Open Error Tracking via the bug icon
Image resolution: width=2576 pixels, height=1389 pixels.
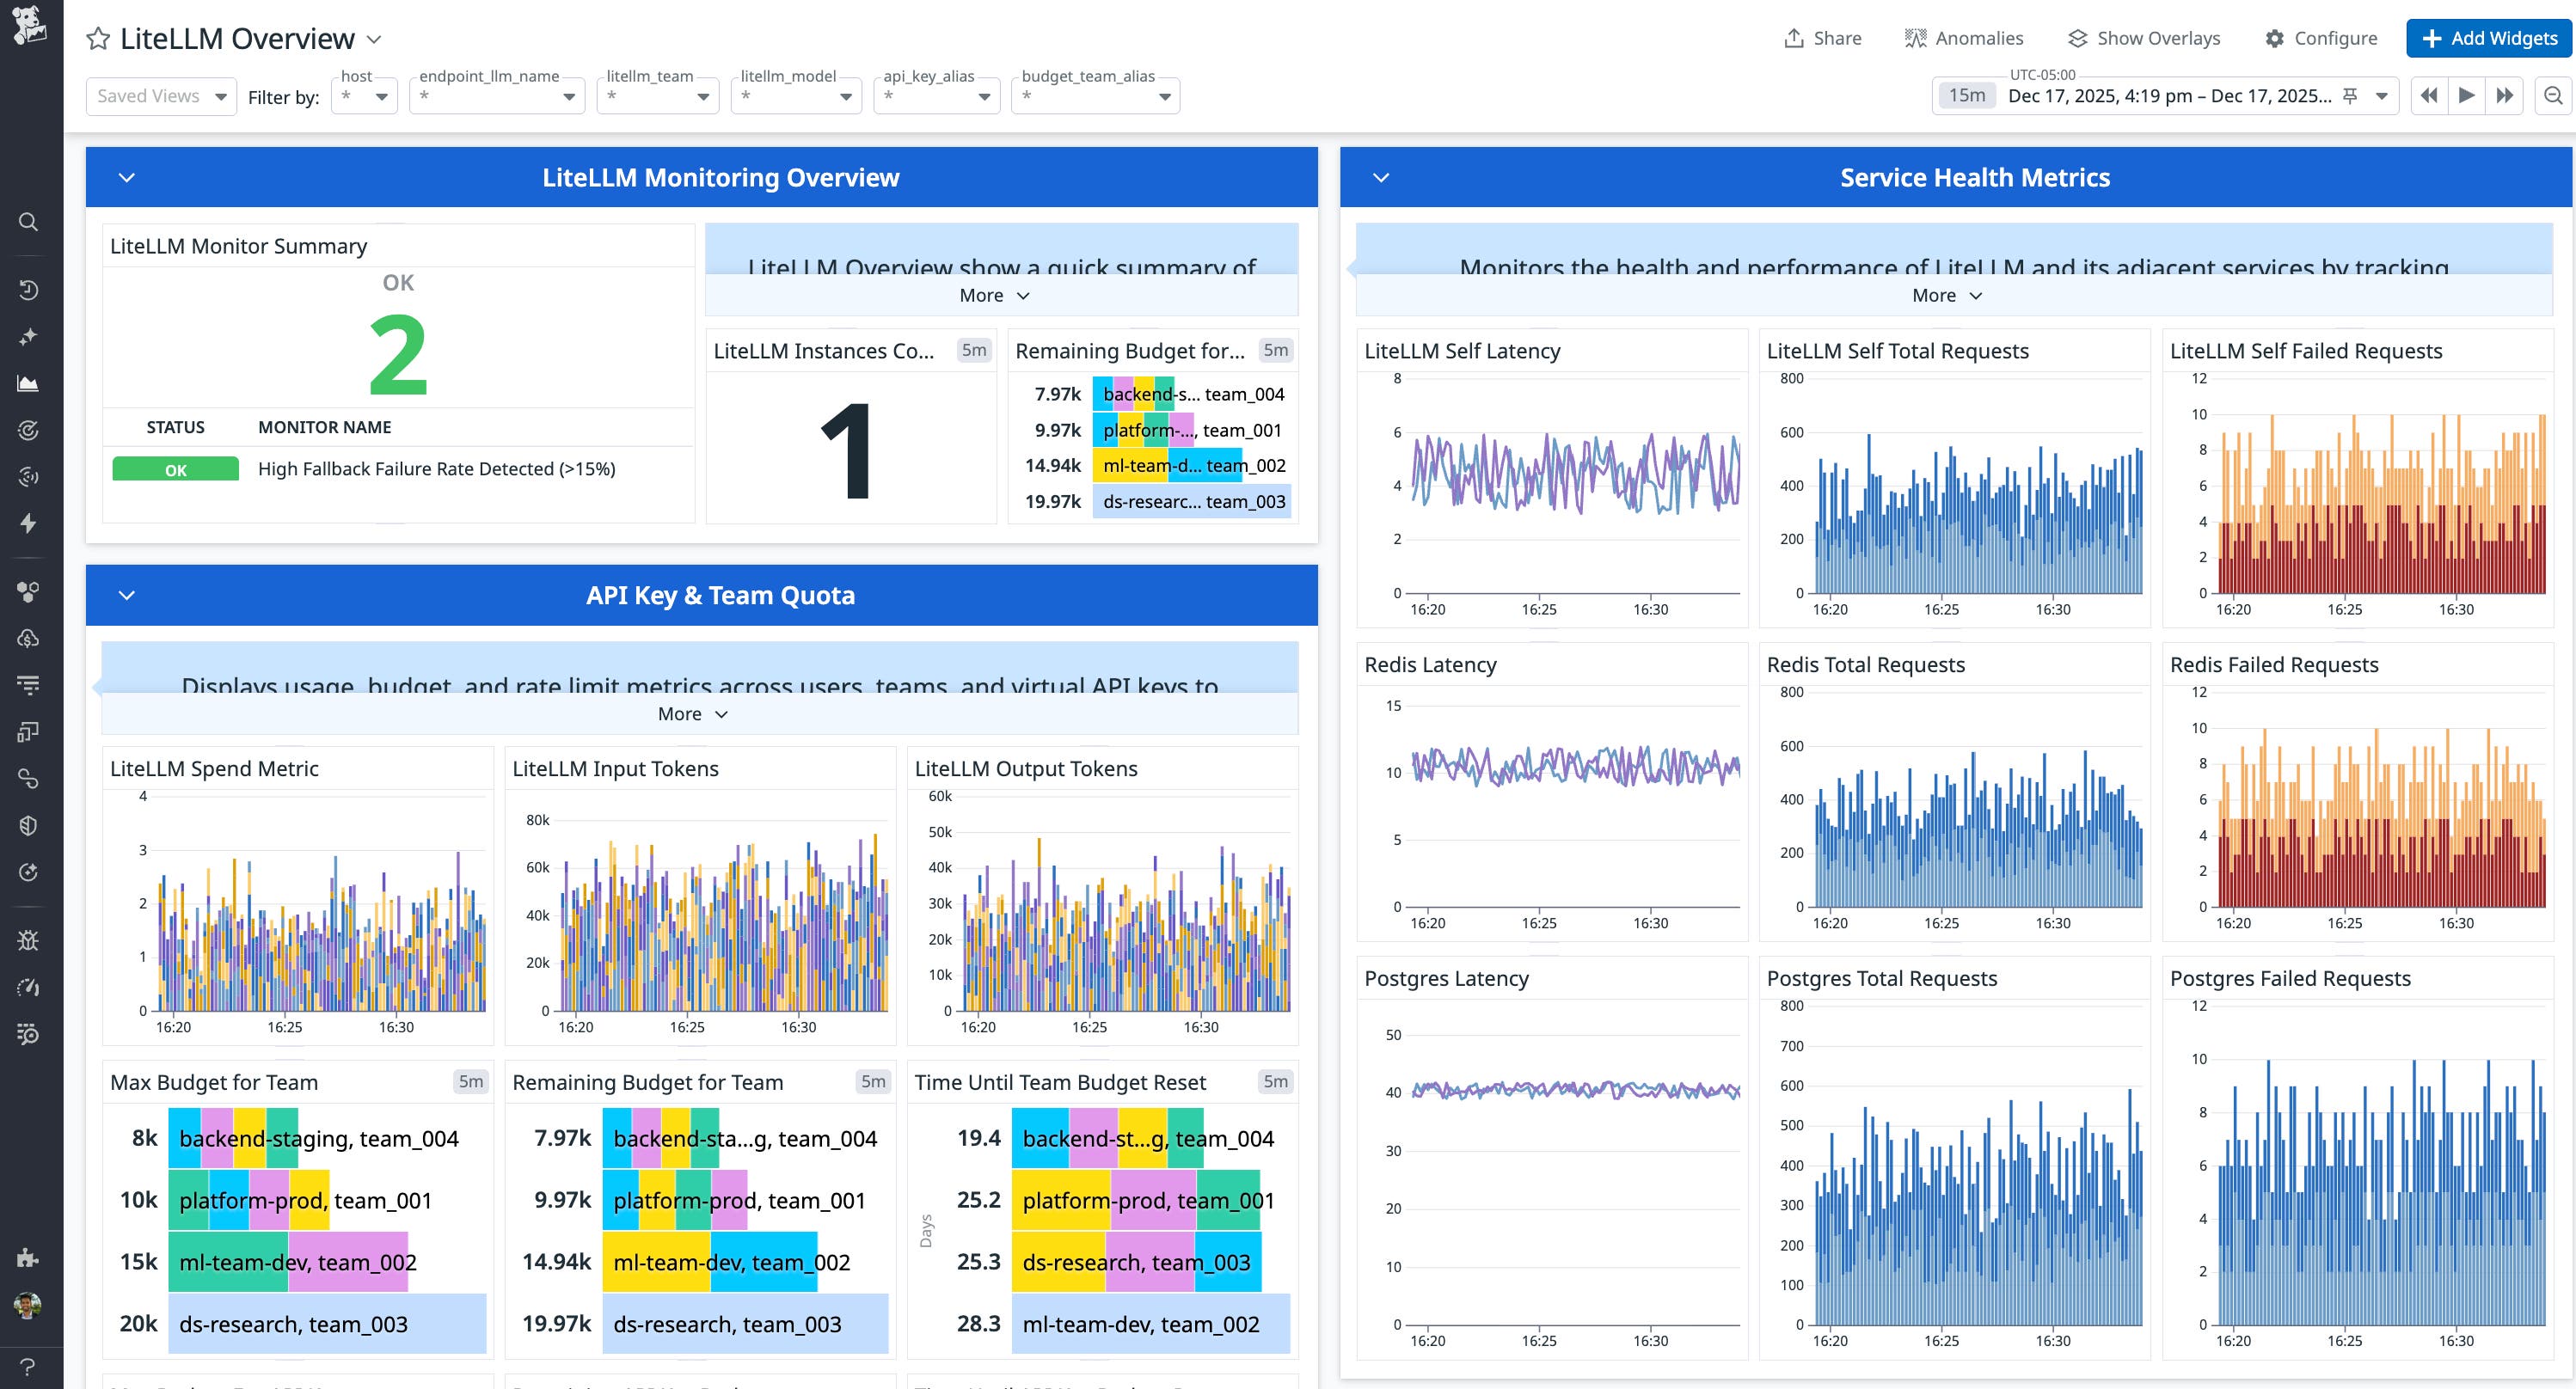pyautogui.click(x=29, y=939)
